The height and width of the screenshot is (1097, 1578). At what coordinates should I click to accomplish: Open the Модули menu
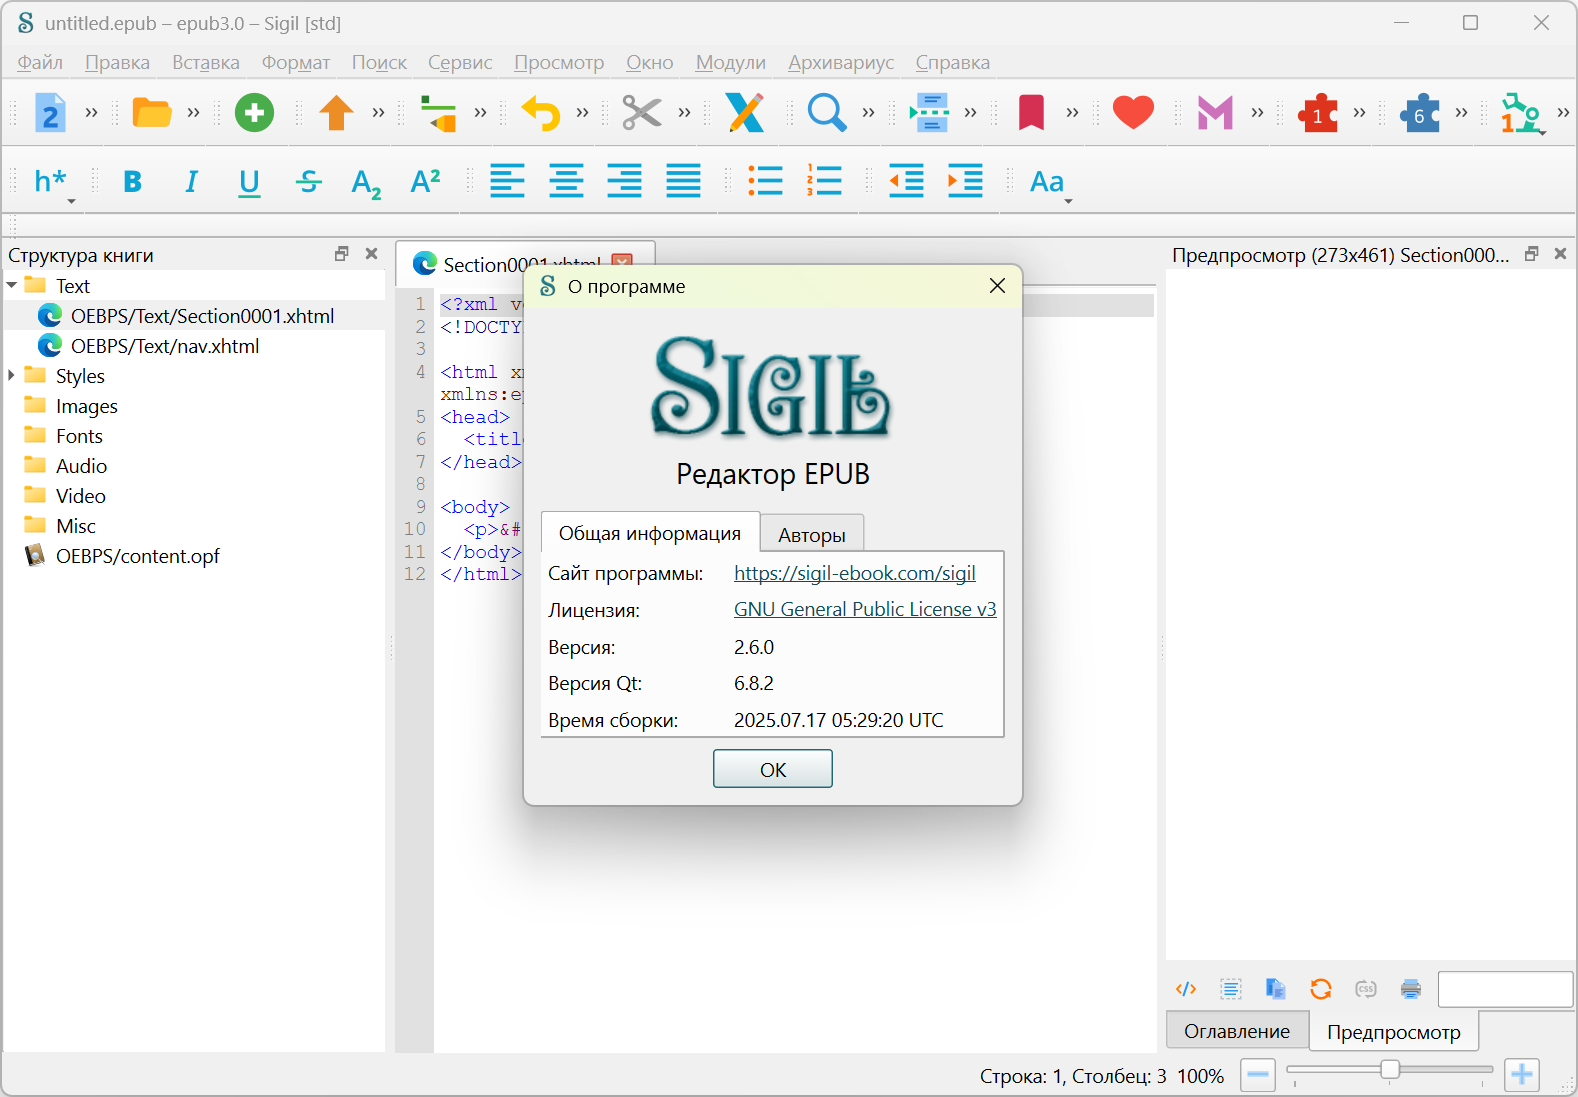[x=730, y=62]
